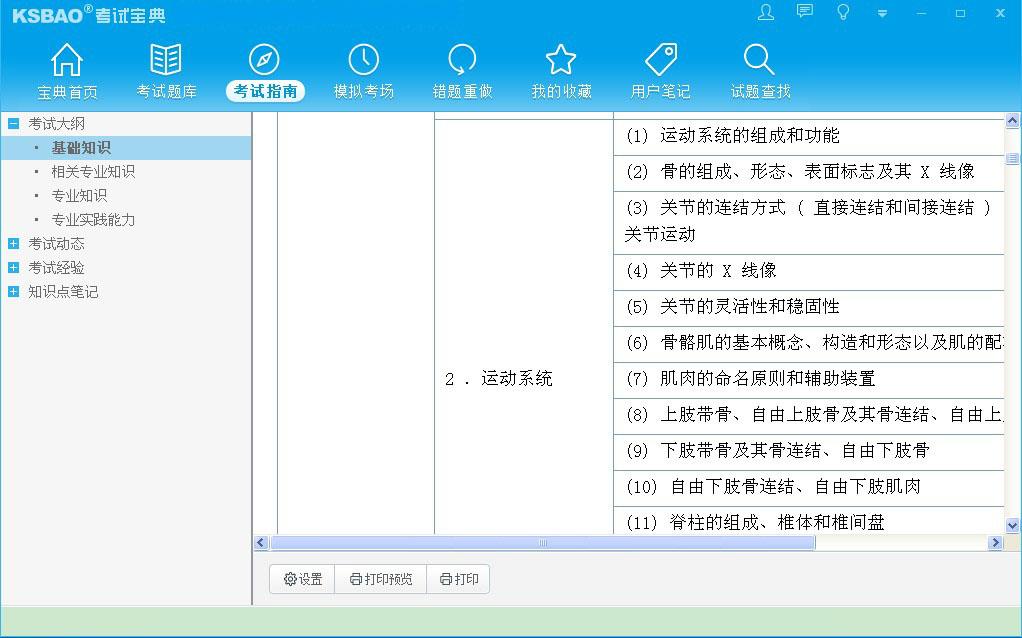
Task: Open the 考试题库 book icon
Action: tap(166, 60)
